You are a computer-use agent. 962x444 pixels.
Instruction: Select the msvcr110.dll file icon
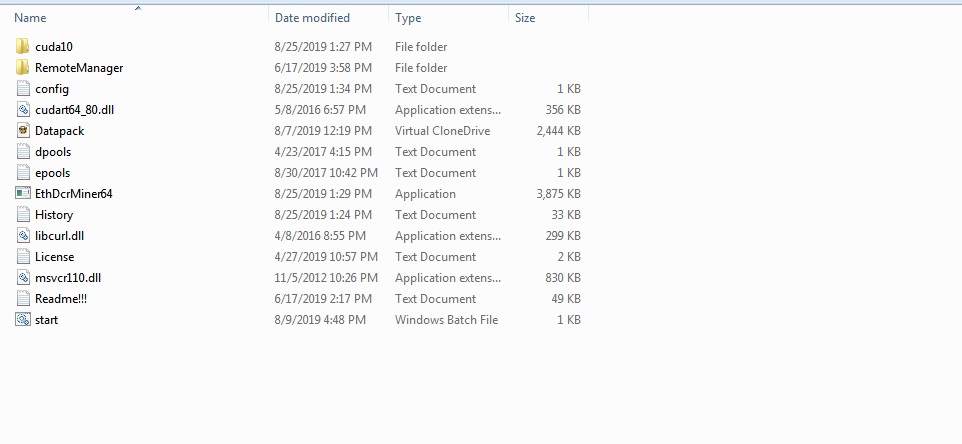[x=23, y=278]
